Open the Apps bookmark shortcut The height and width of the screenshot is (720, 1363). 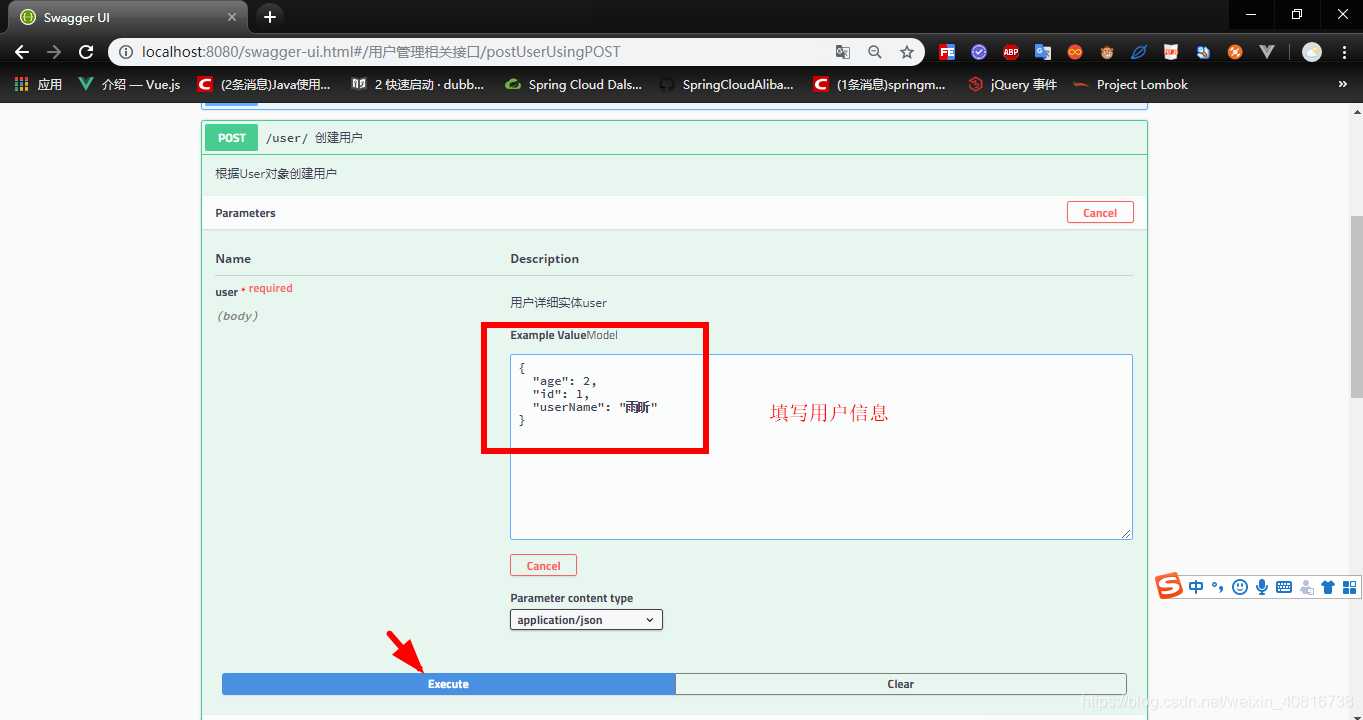[38, 85]
